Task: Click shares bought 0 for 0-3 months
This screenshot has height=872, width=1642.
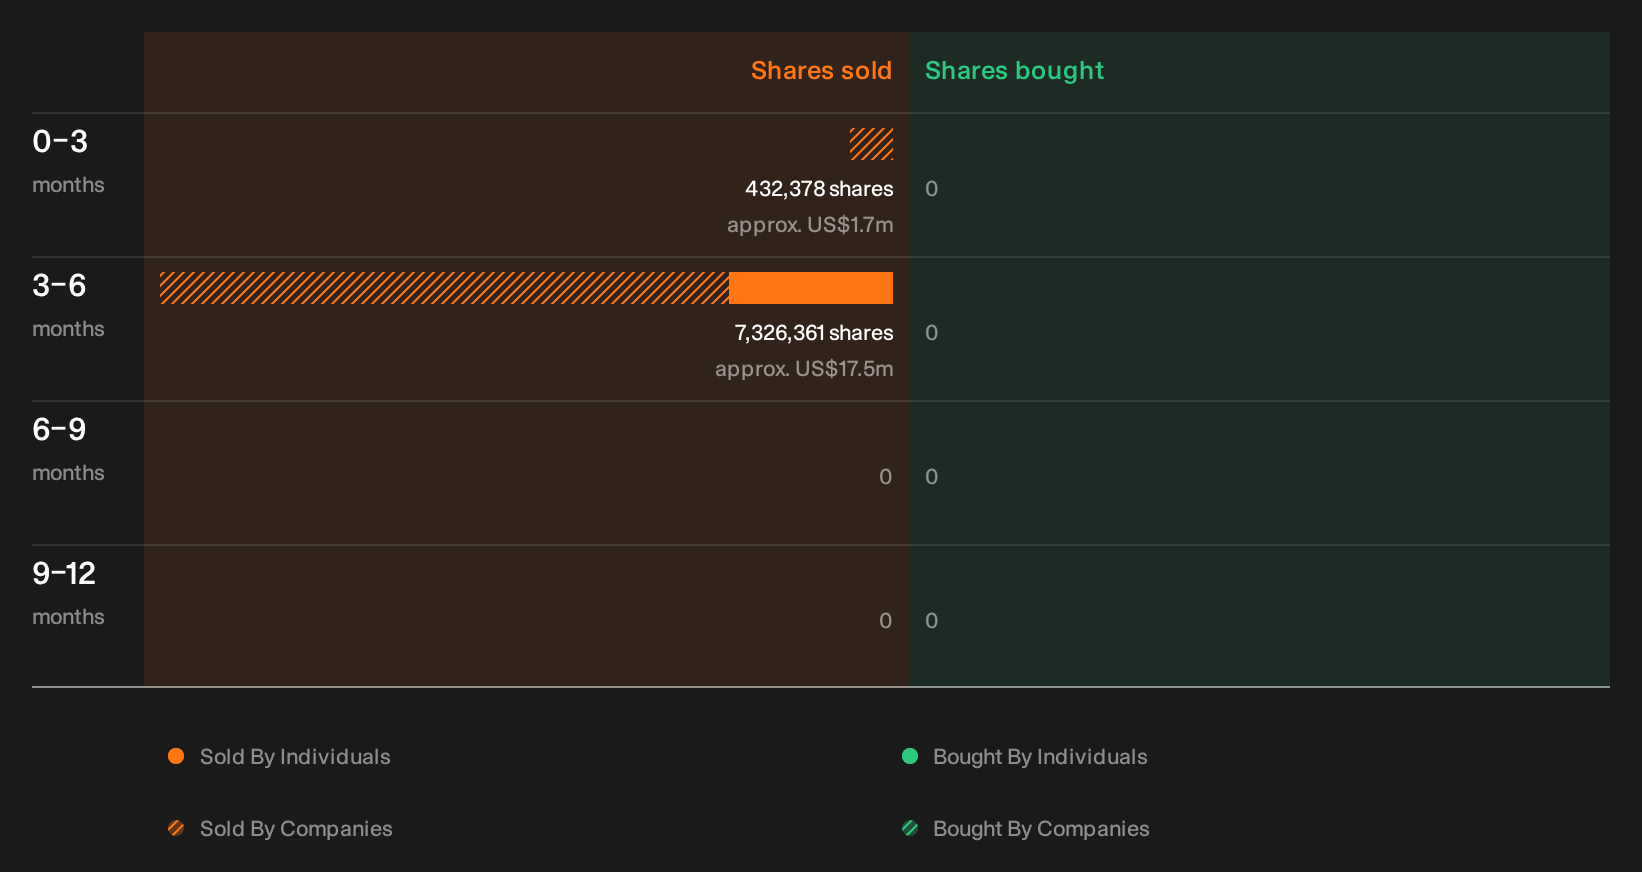Action: coord(931,189)
